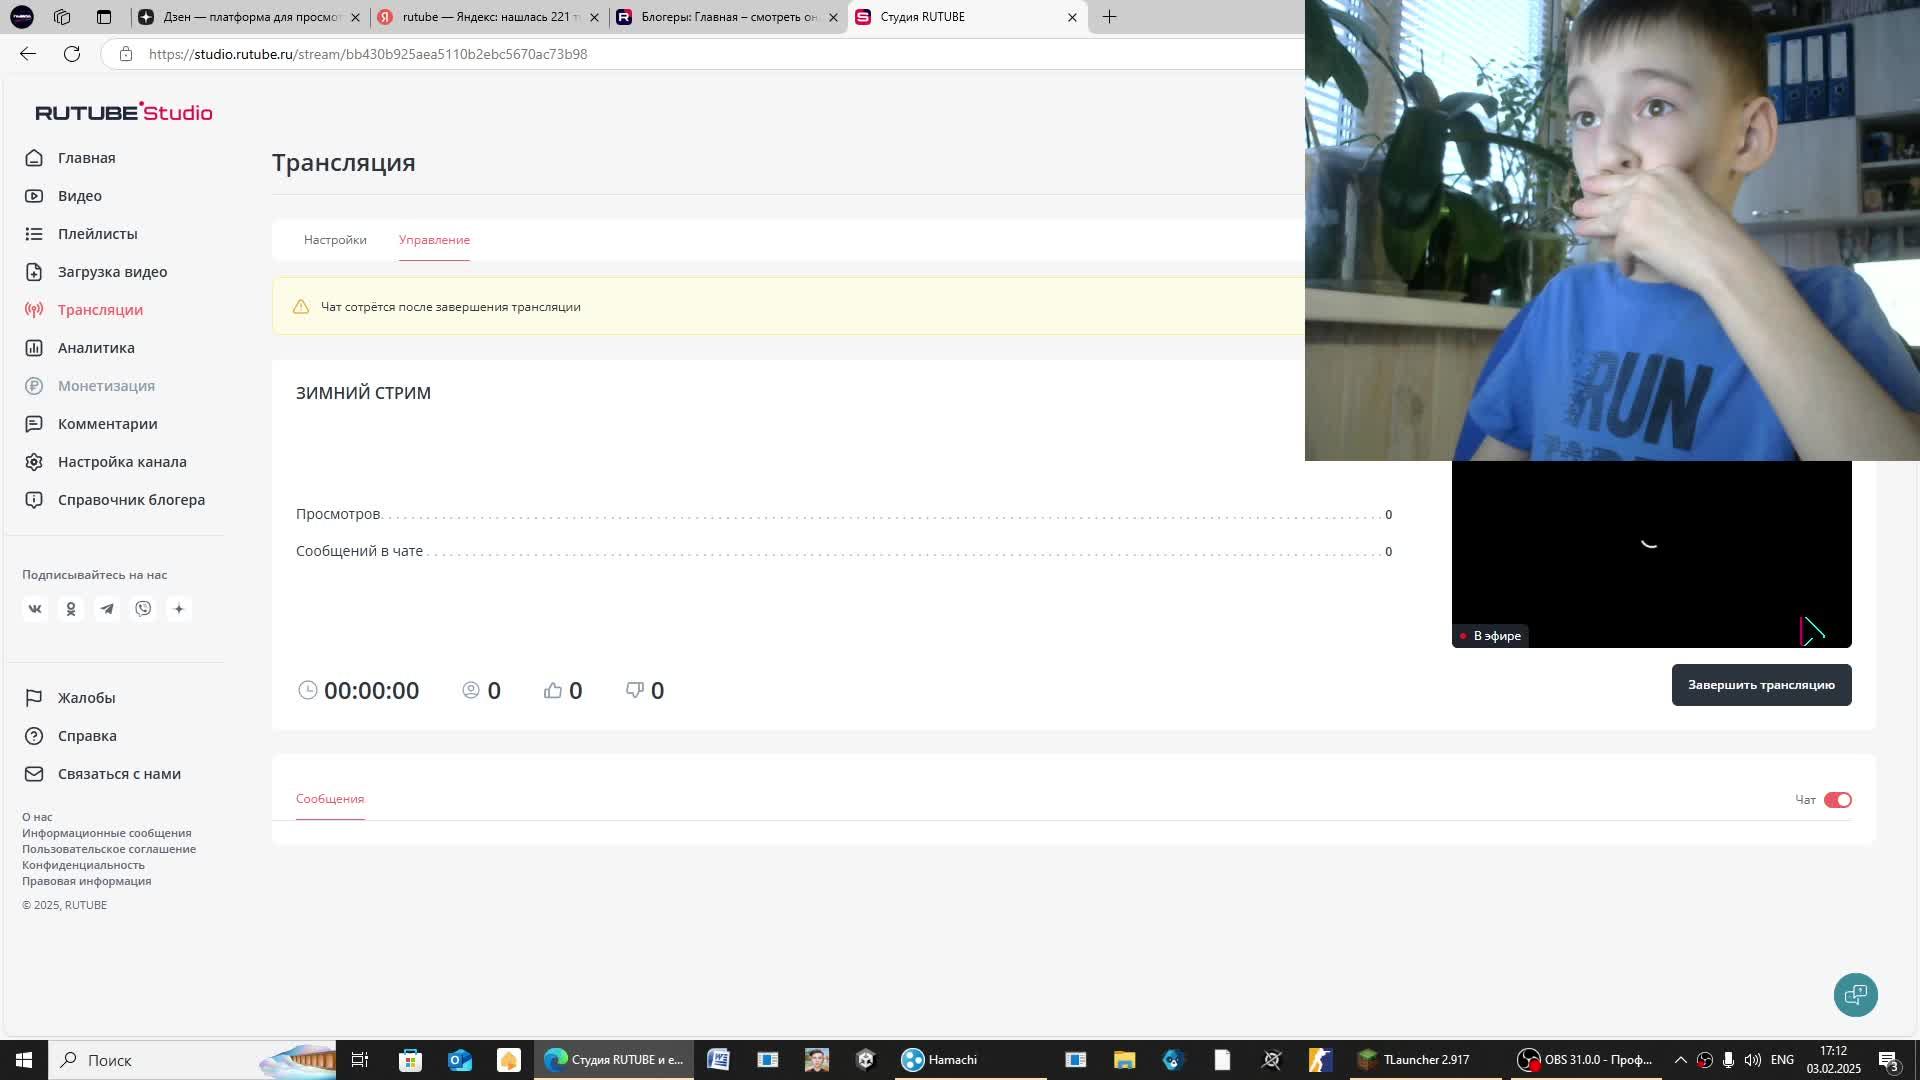
Task: Open Загрузка видео in the sidebar
Action: (x=112, y=272)
